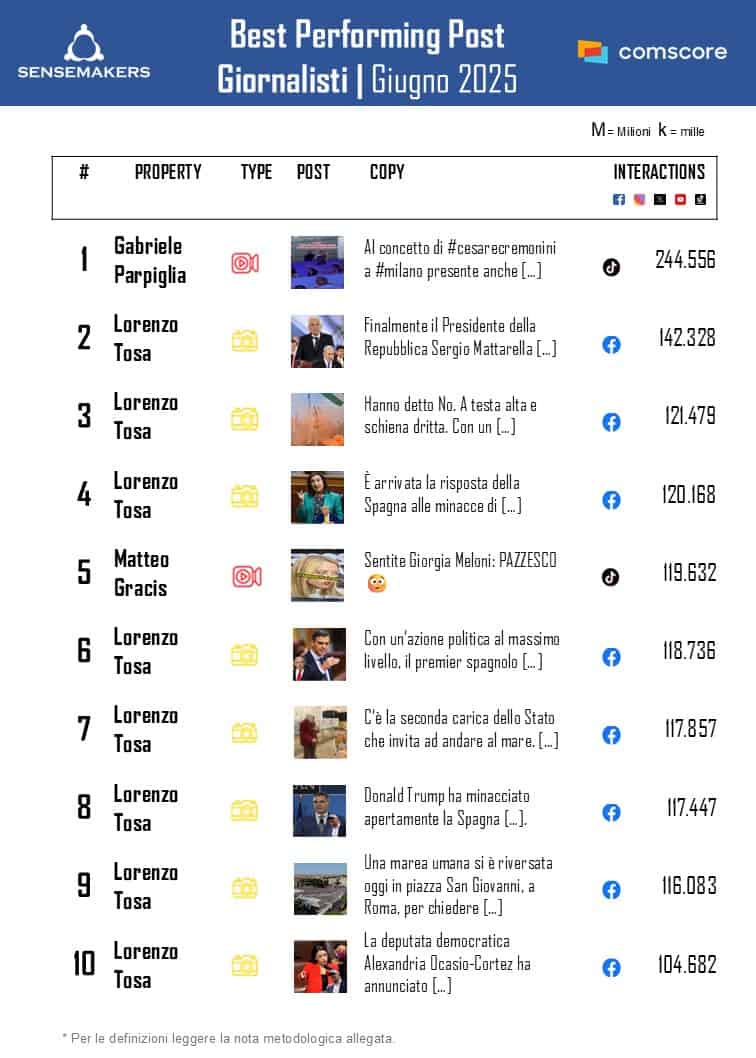
Task: Click the Instagram icon under INTERACTIONS header
Action: [639, 199]
